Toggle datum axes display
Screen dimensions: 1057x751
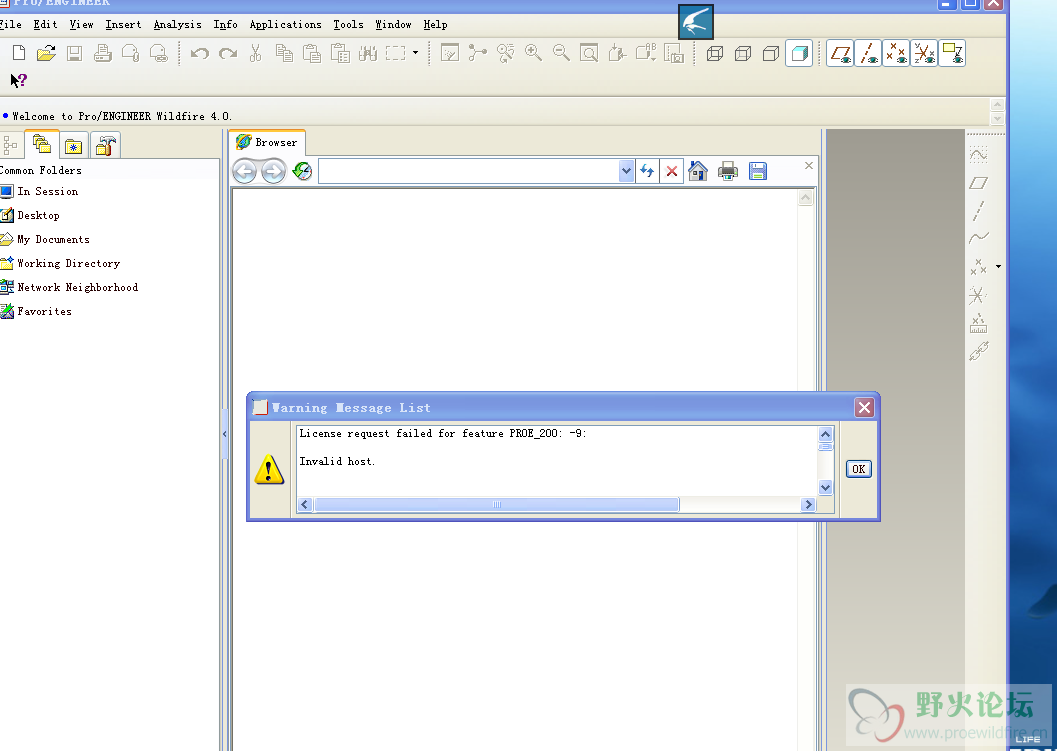coord(868,53)
